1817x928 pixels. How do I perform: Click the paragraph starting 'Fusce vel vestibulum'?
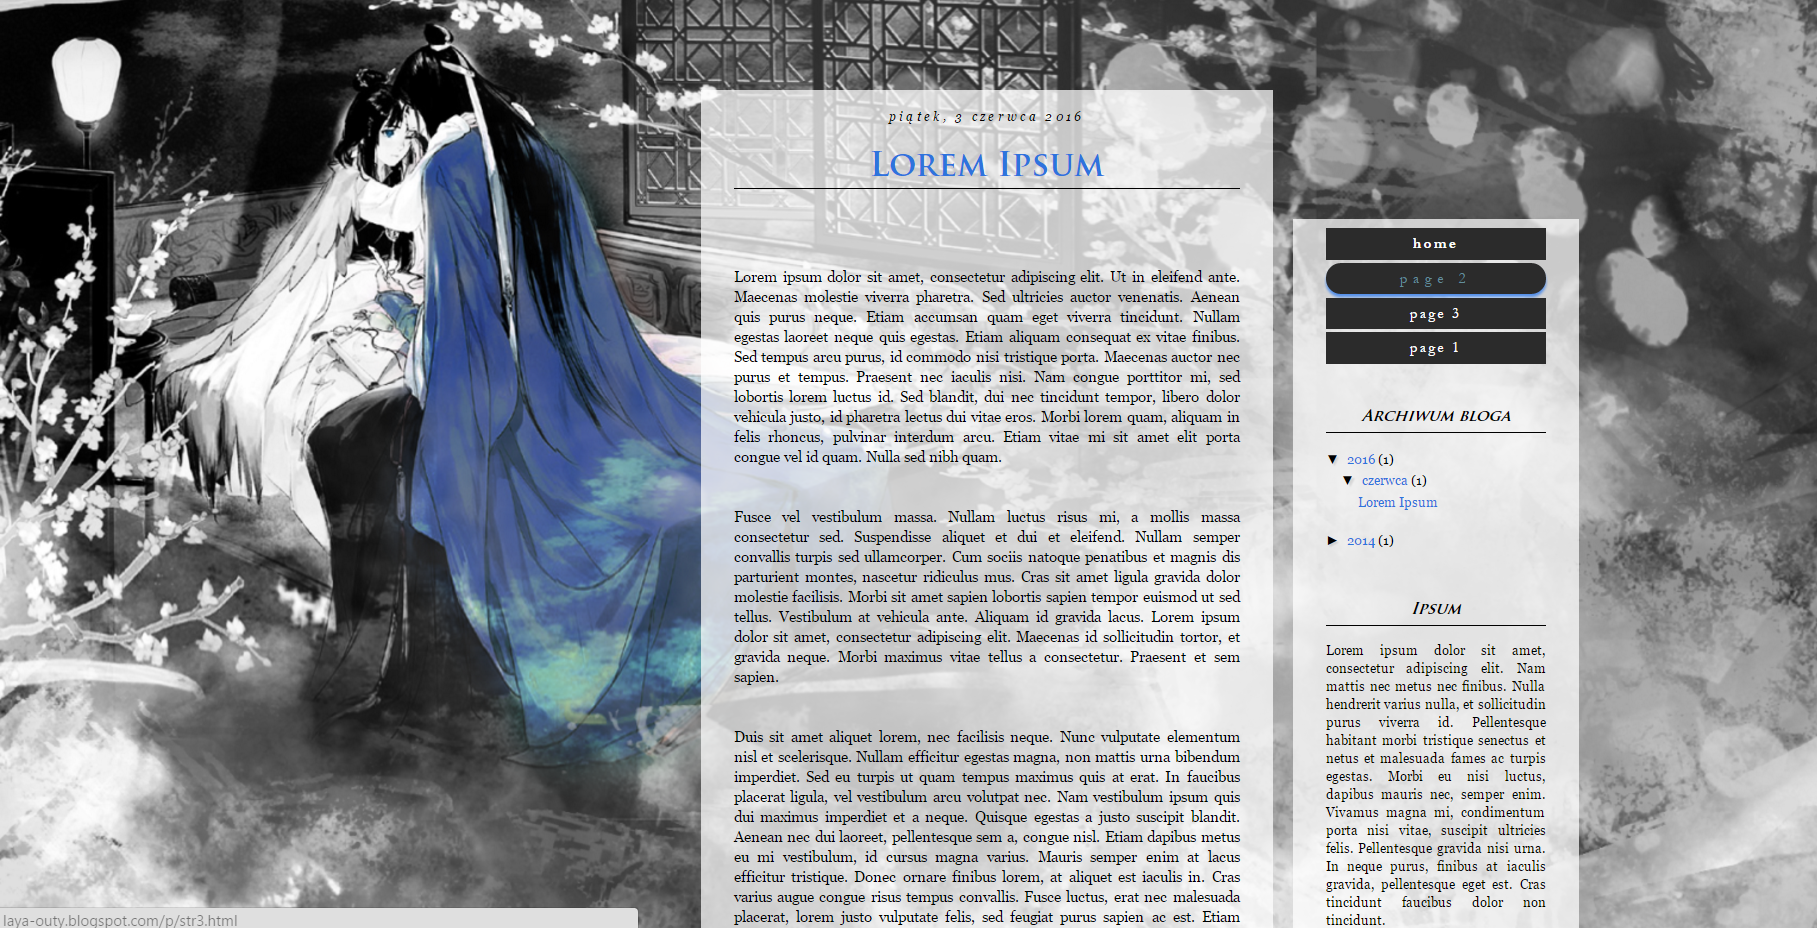tap(987, 597)
